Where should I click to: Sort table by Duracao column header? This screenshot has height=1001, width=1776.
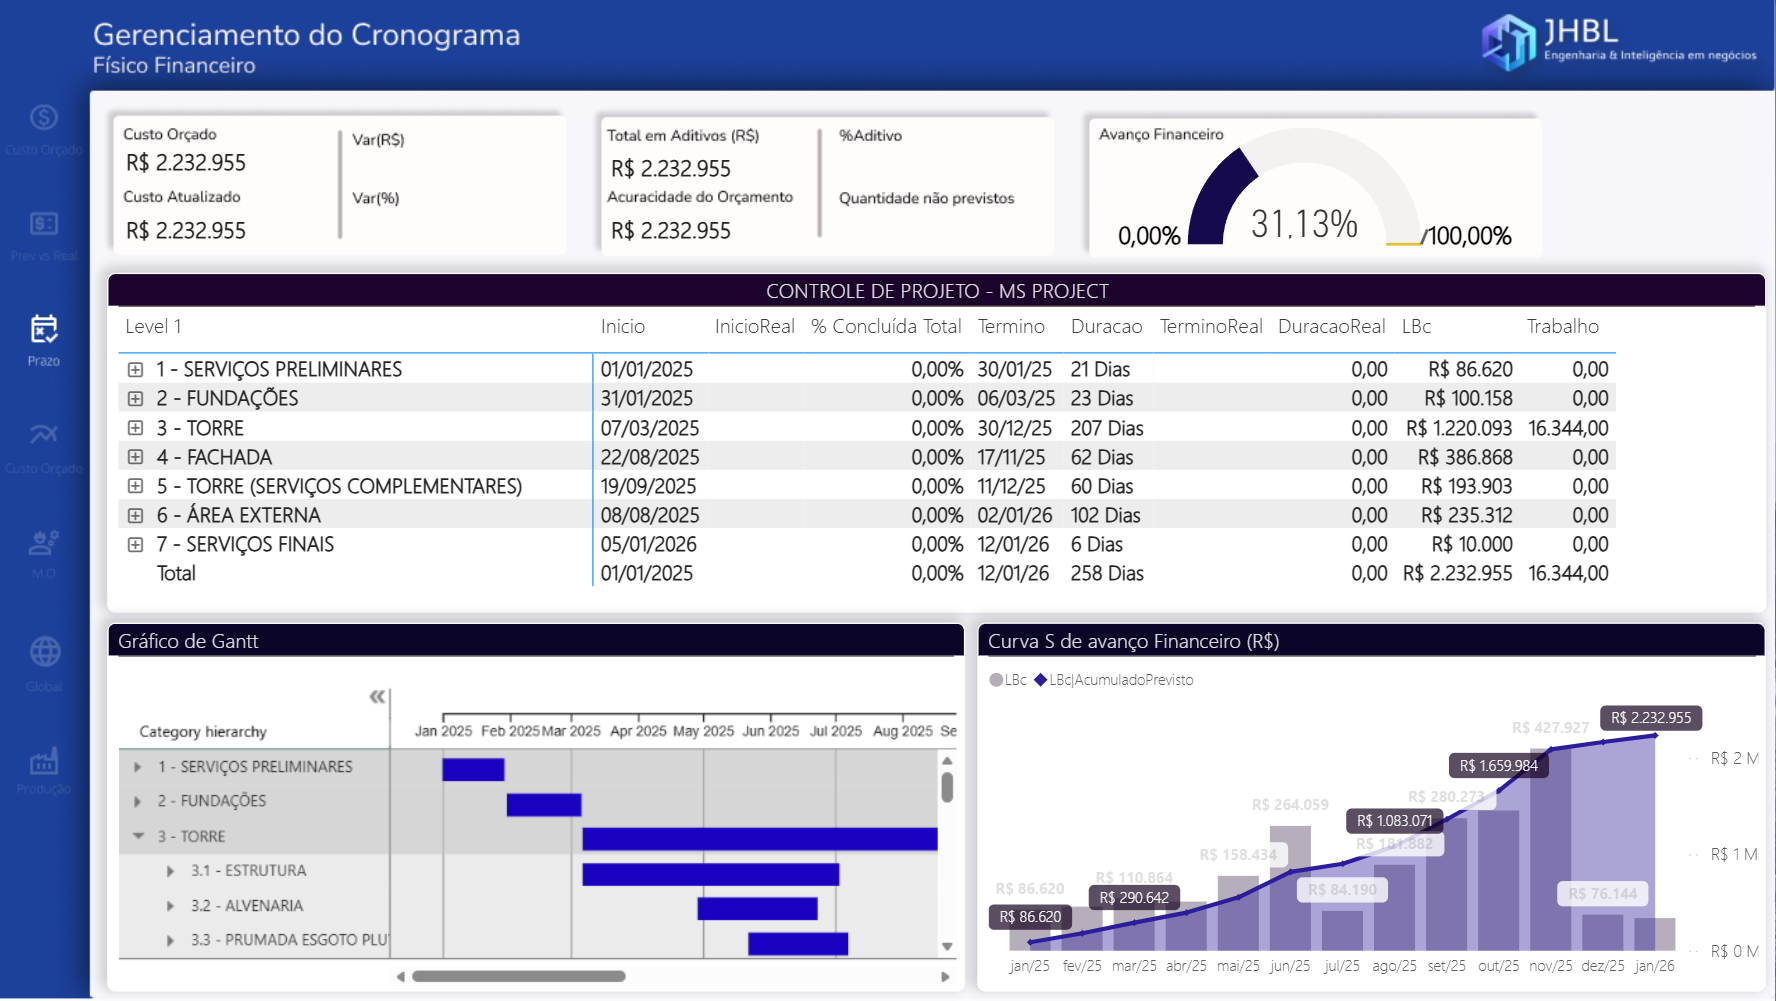(1106, 326)
